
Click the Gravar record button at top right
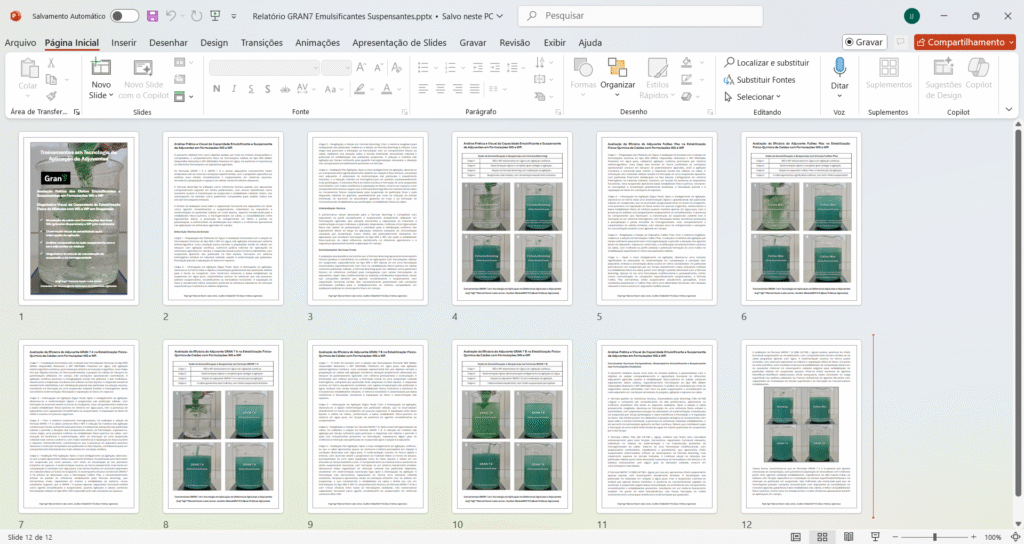[x=863, y=43]
